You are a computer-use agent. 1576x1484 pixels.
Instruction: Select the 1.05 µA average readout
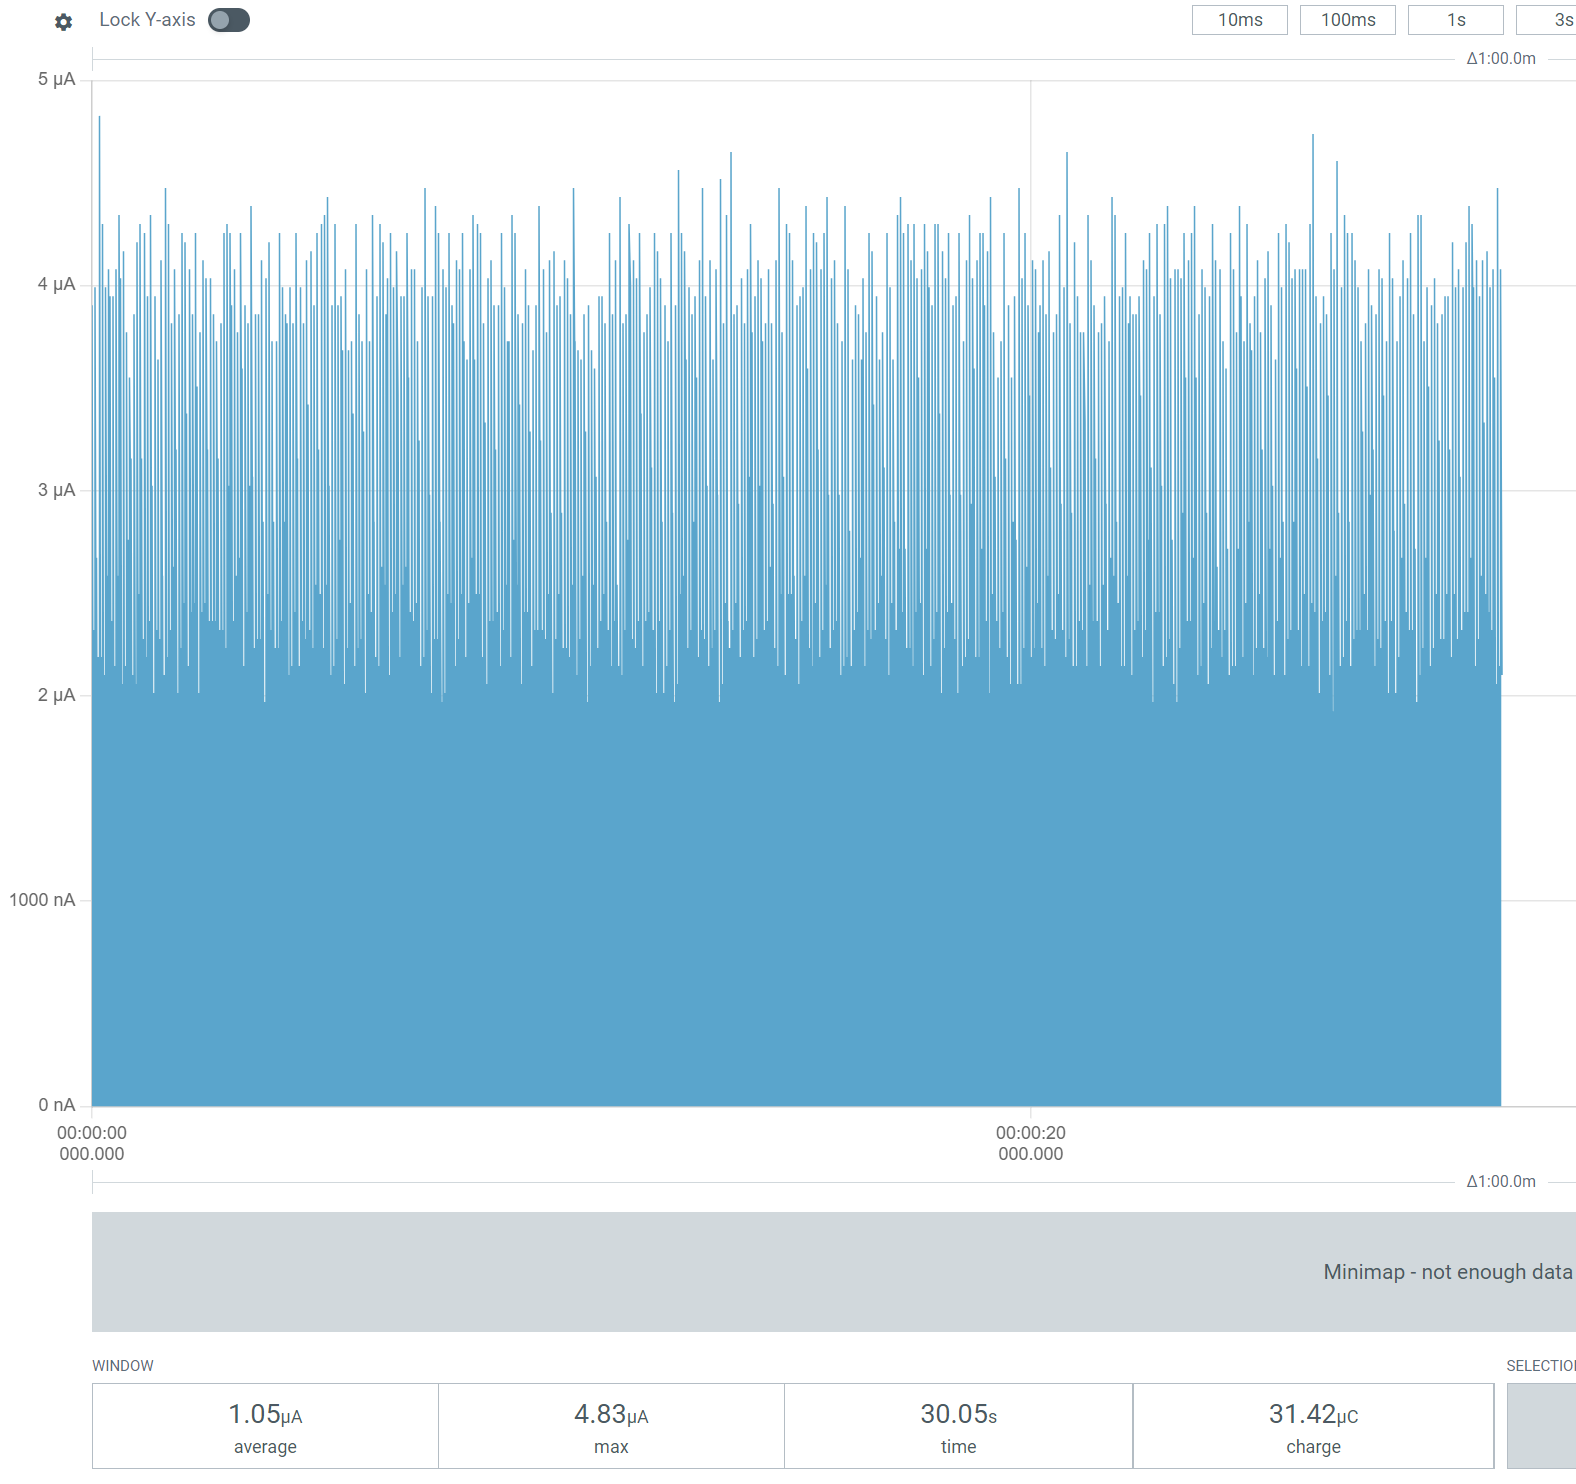[x=265, y=1426]
